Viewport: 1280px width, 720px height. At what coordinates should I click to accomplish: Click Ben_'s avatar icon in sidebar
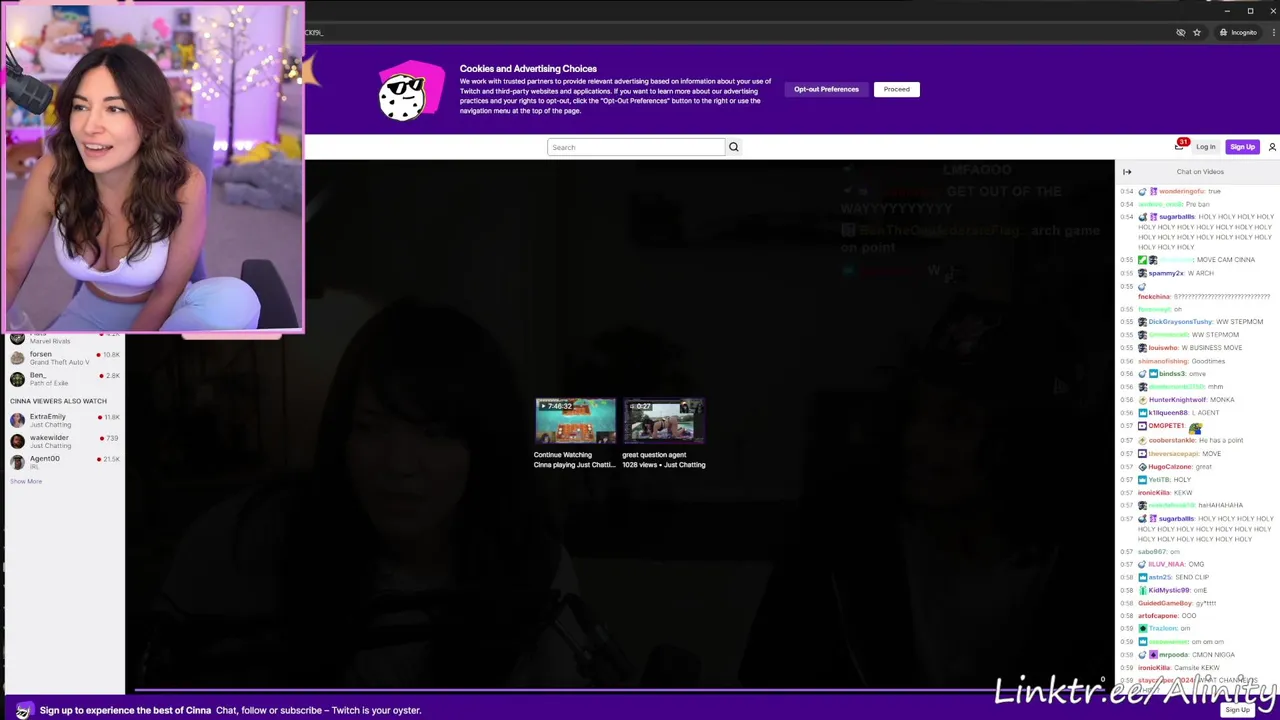click(17, 379)
